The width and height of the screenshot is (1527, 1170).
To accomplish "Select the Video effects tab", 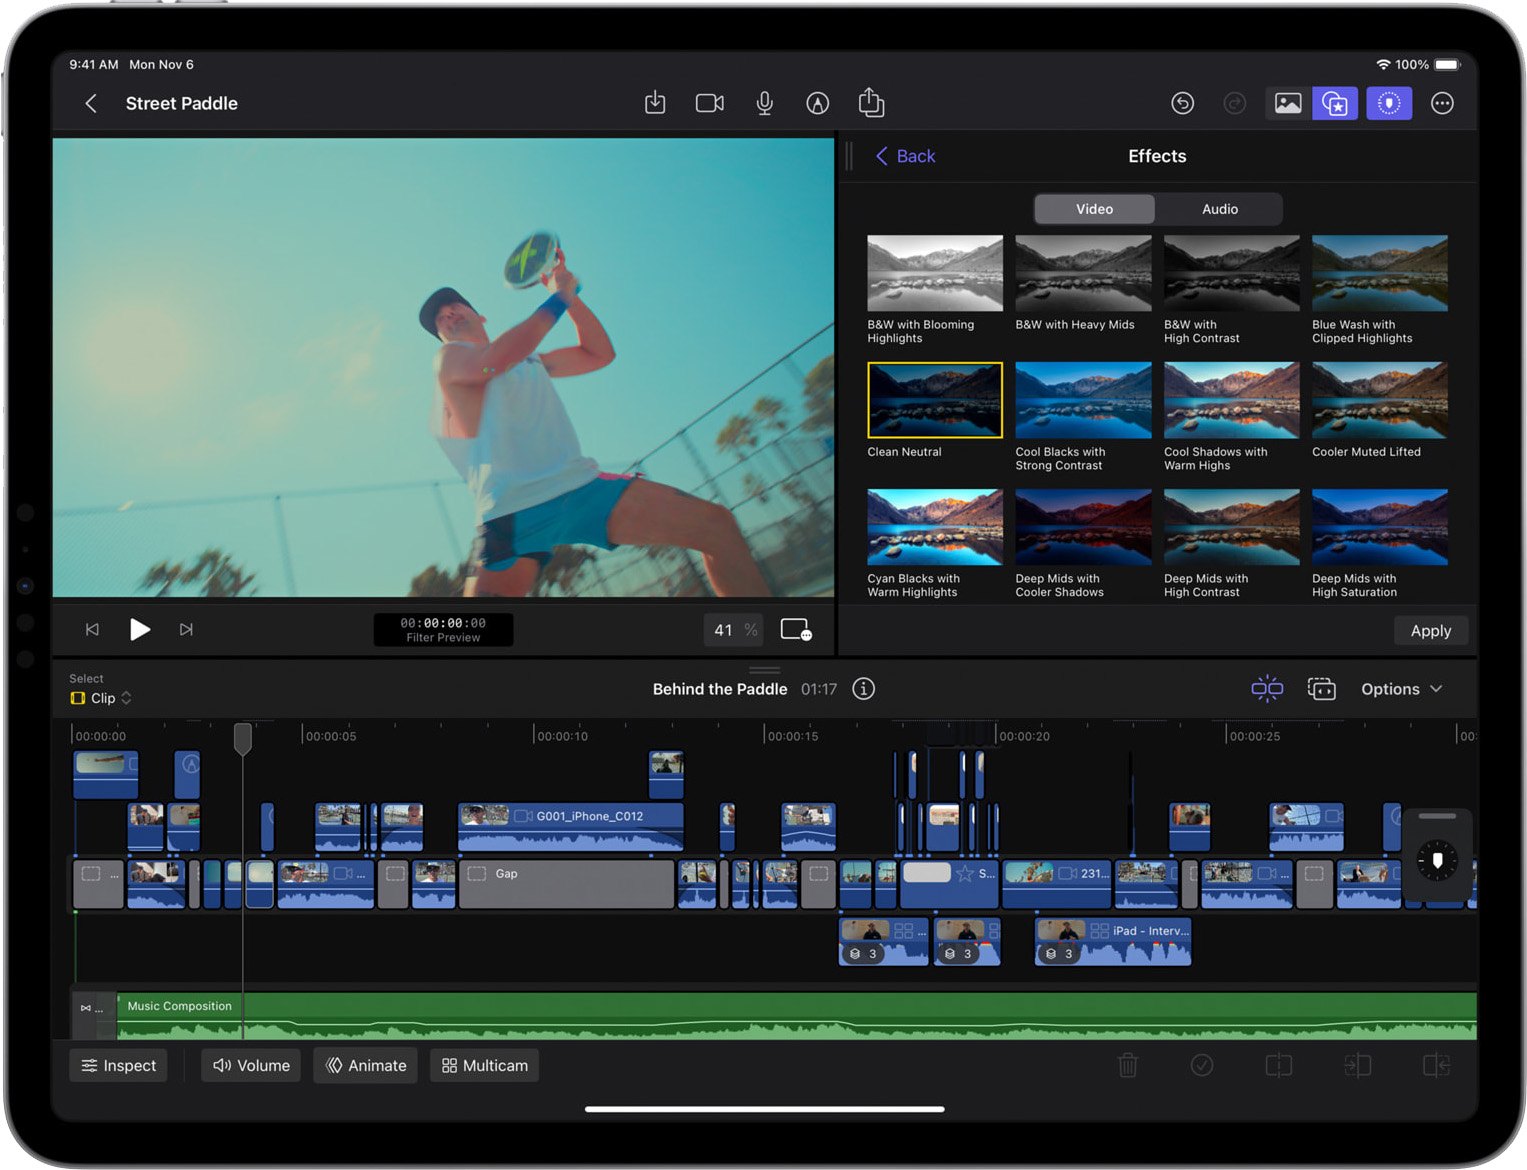I will pos(1094,209).
